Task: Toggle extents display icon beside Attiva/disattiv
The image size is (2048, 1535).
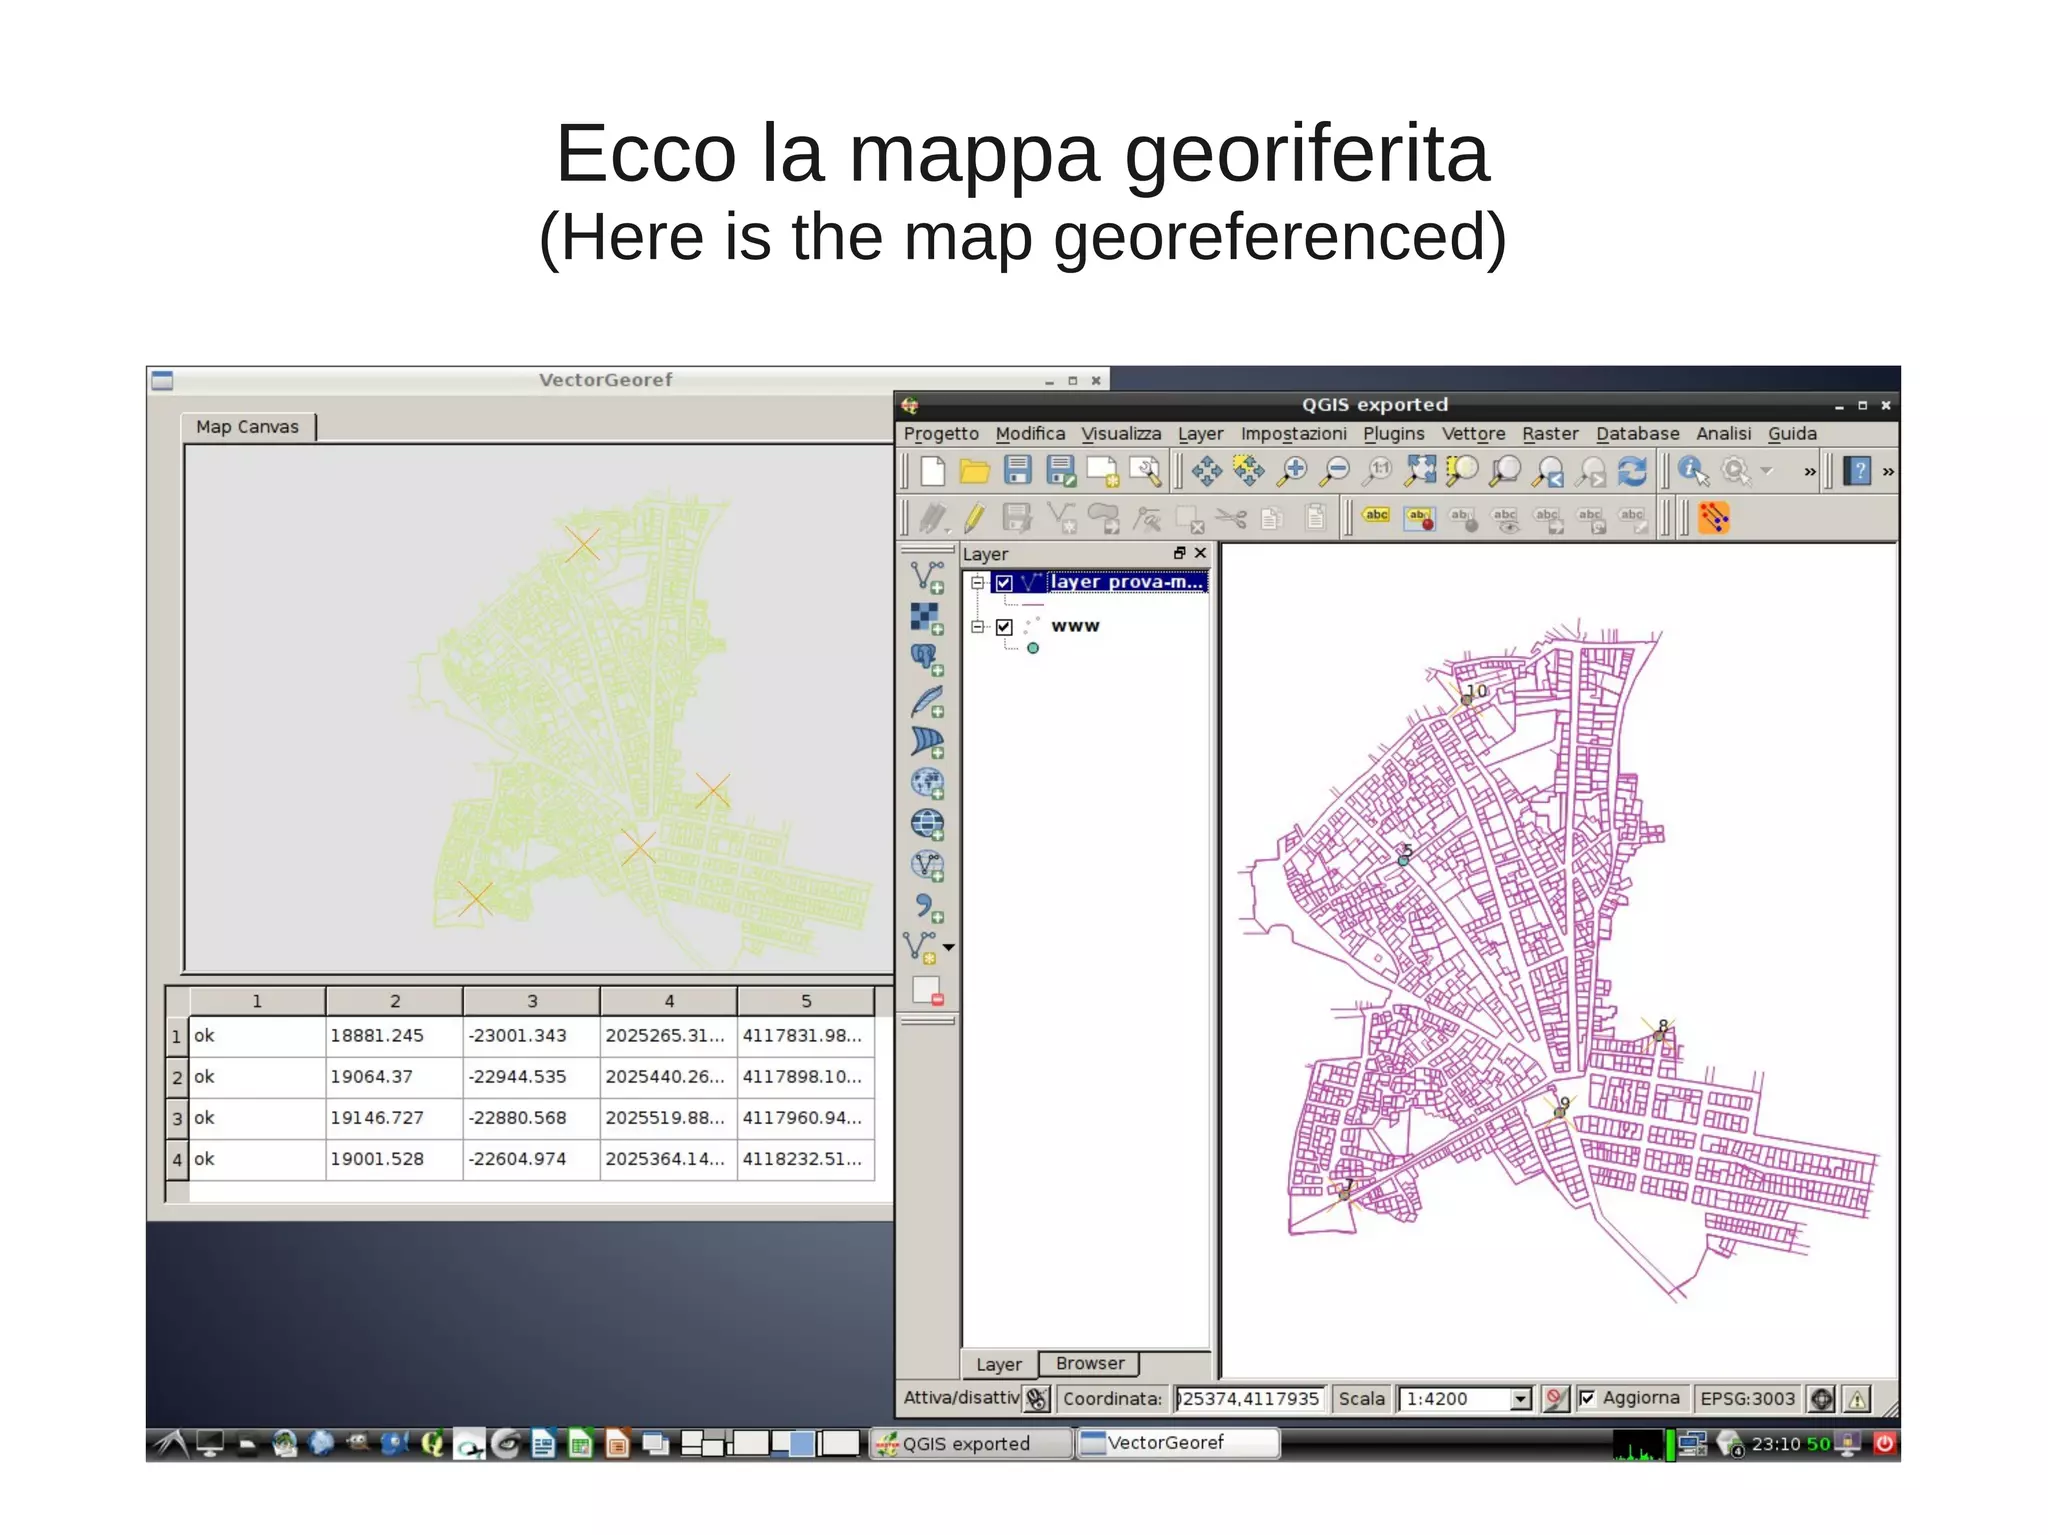Action: (x=1037, y=1399)
